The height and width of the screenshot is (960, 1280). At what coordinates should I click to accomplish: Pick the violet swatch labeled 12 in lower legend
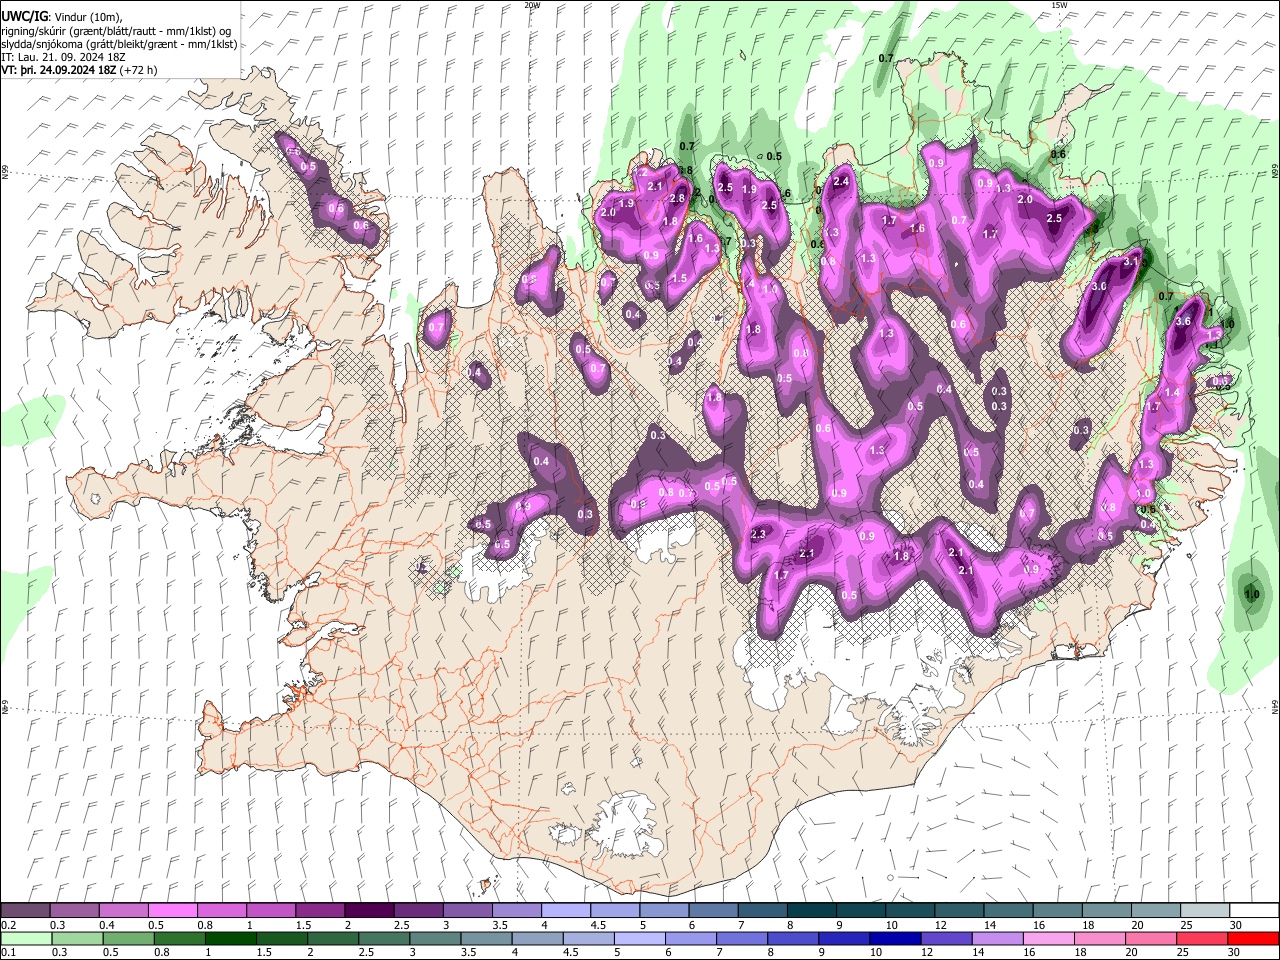tap(947, 939)
